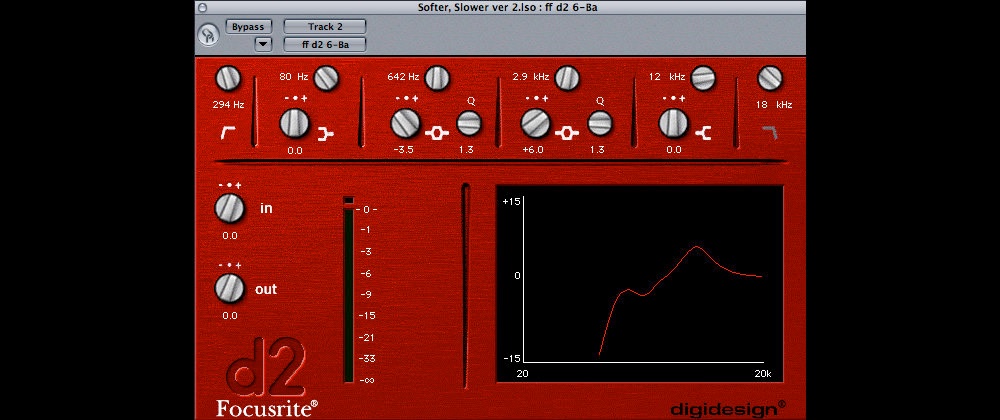Click the clip indicator atop level meter

(348, 201)
